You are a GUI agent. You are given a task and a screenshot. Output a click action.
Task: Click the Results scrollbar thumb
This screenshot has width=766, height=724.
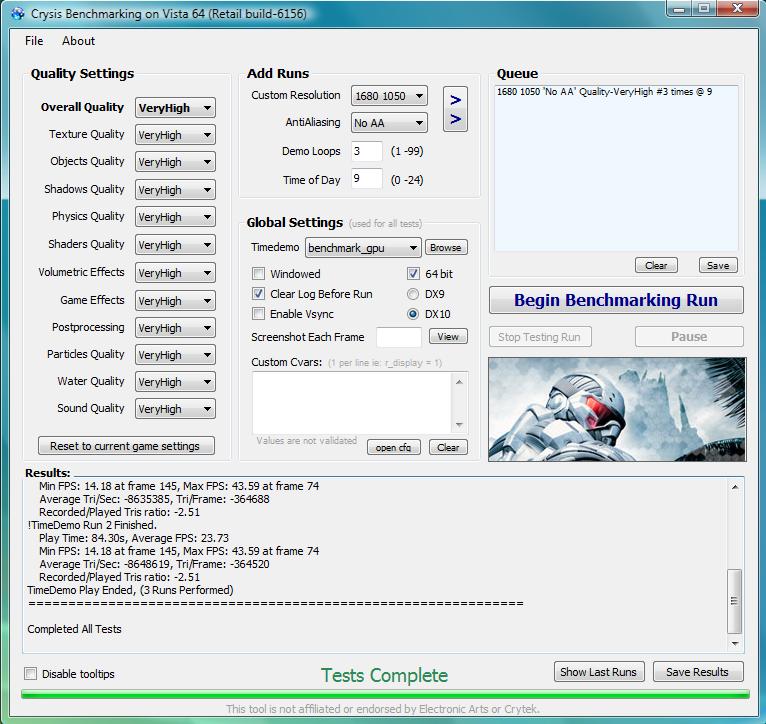pyautogui.click(x=734, y=601)
